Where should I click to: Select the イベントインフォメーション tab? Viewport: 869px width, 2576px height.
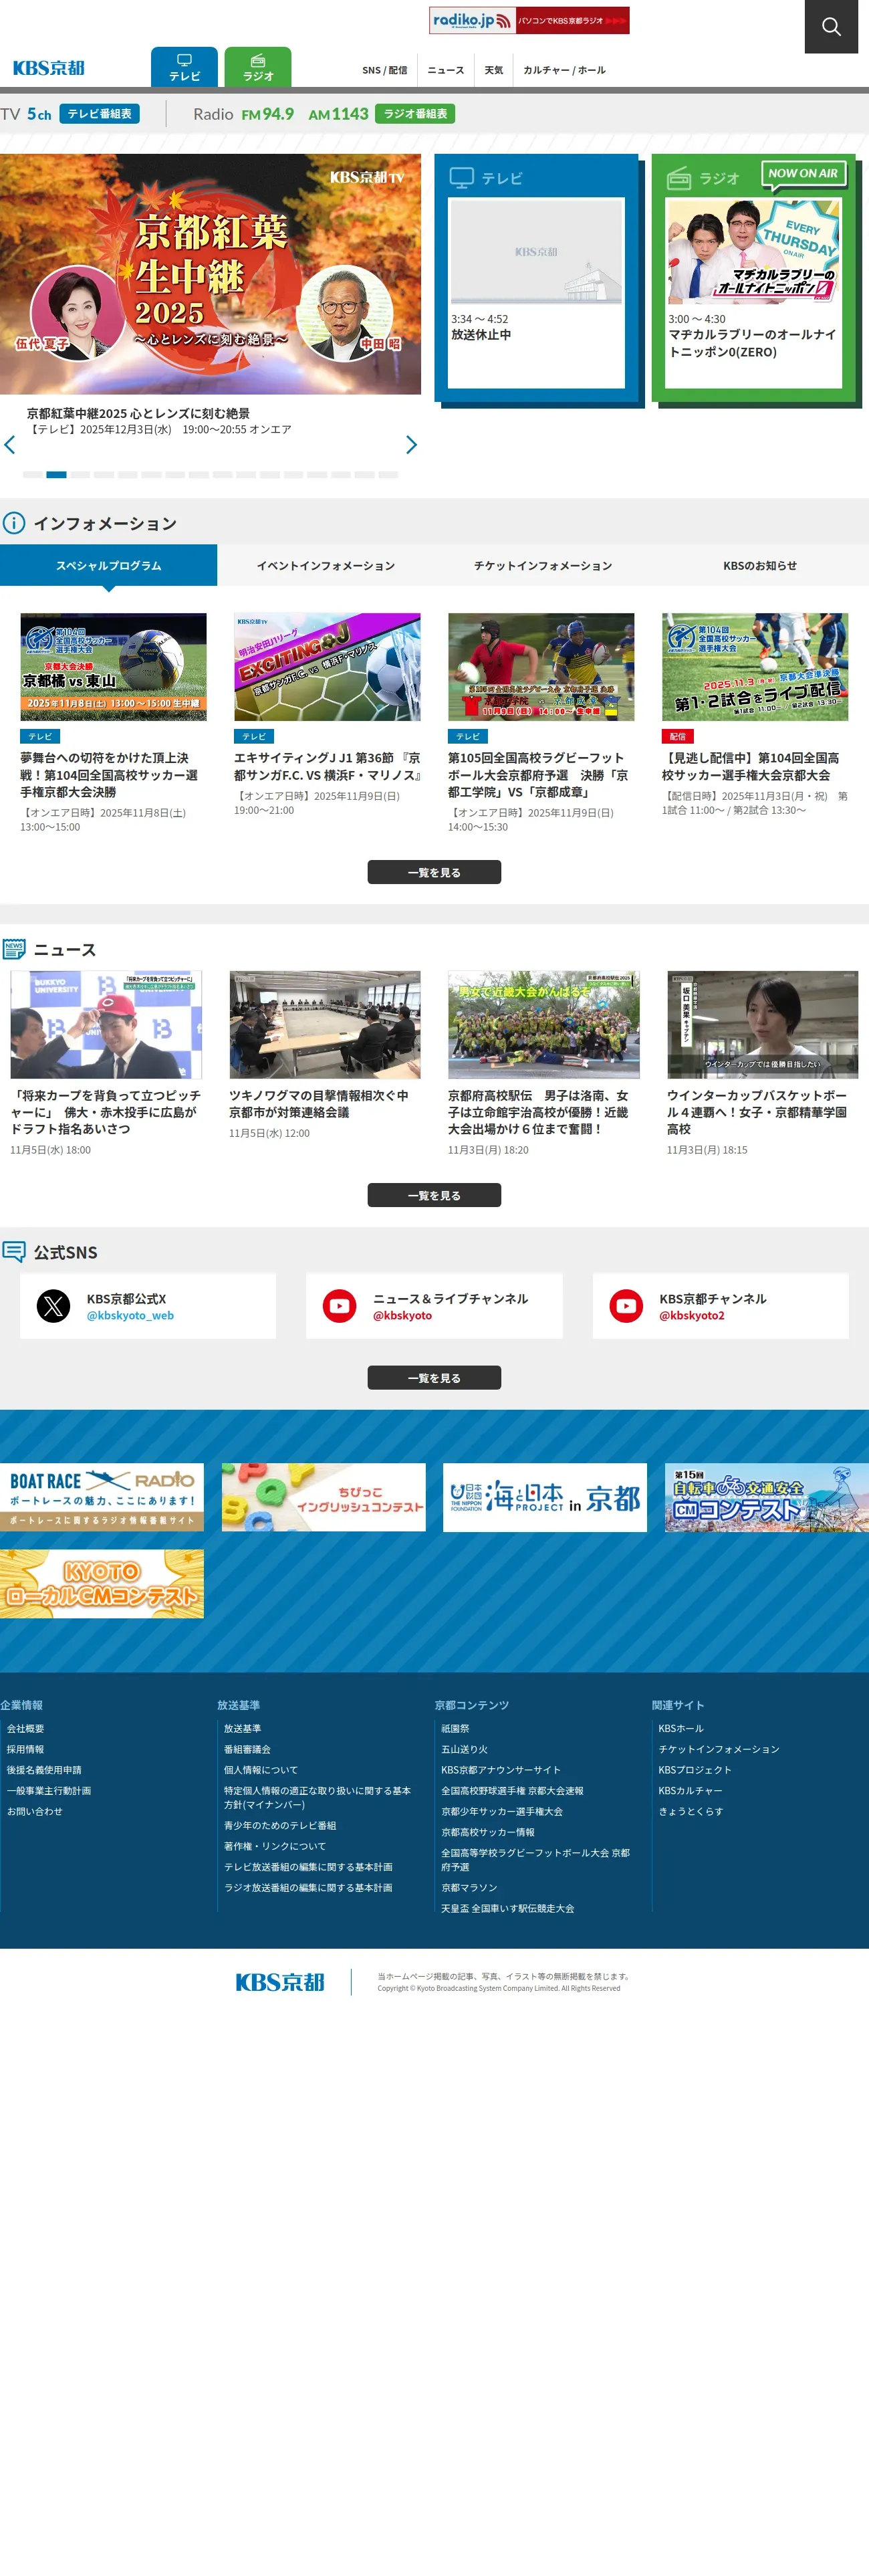tap(326, 566)
